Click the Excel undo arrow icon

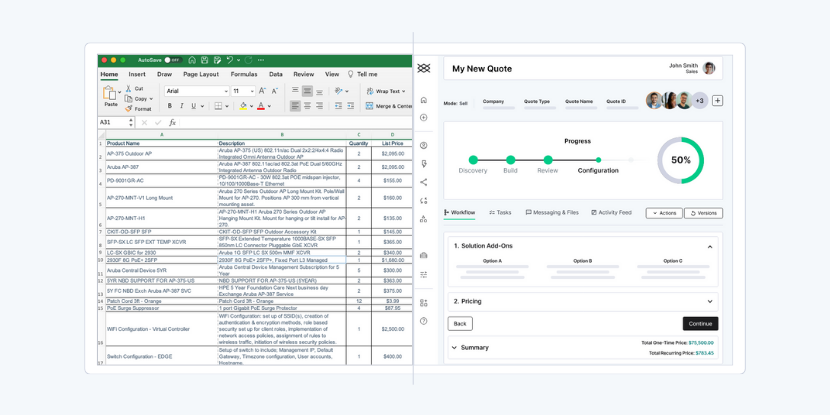(229, 60)
